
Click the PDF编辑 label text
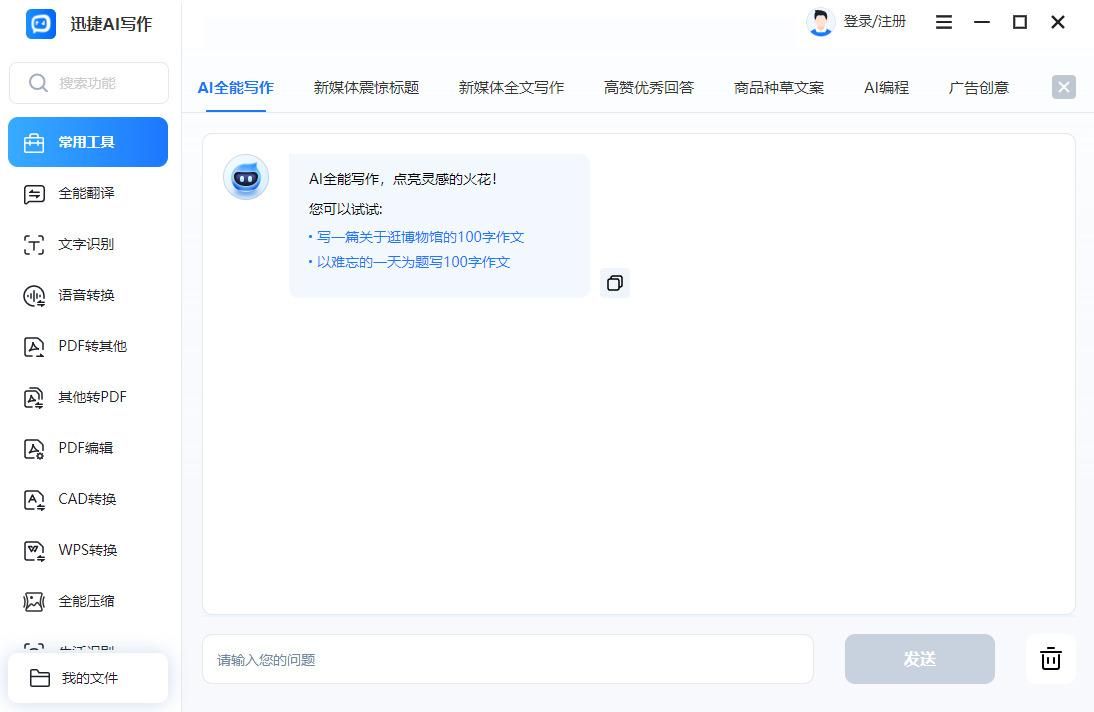pos(86,448)
